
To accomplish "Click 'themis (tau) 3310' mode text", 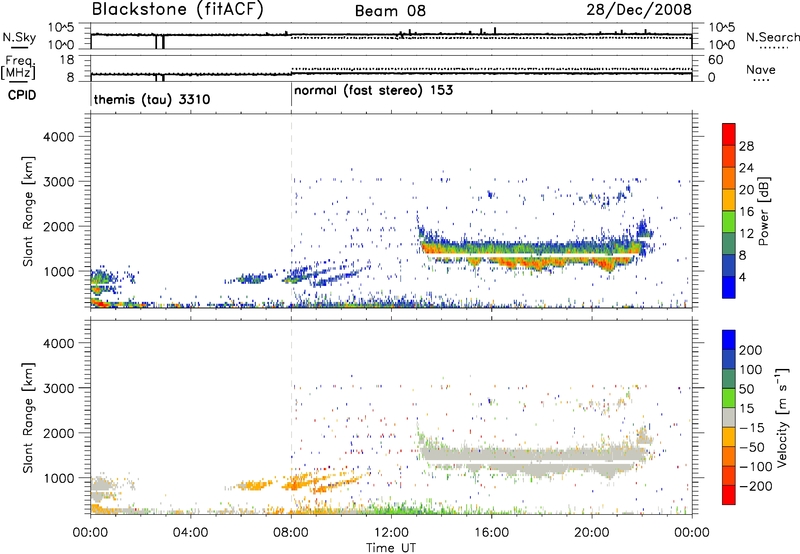I will pyautogui.click(x=152, y=99).
